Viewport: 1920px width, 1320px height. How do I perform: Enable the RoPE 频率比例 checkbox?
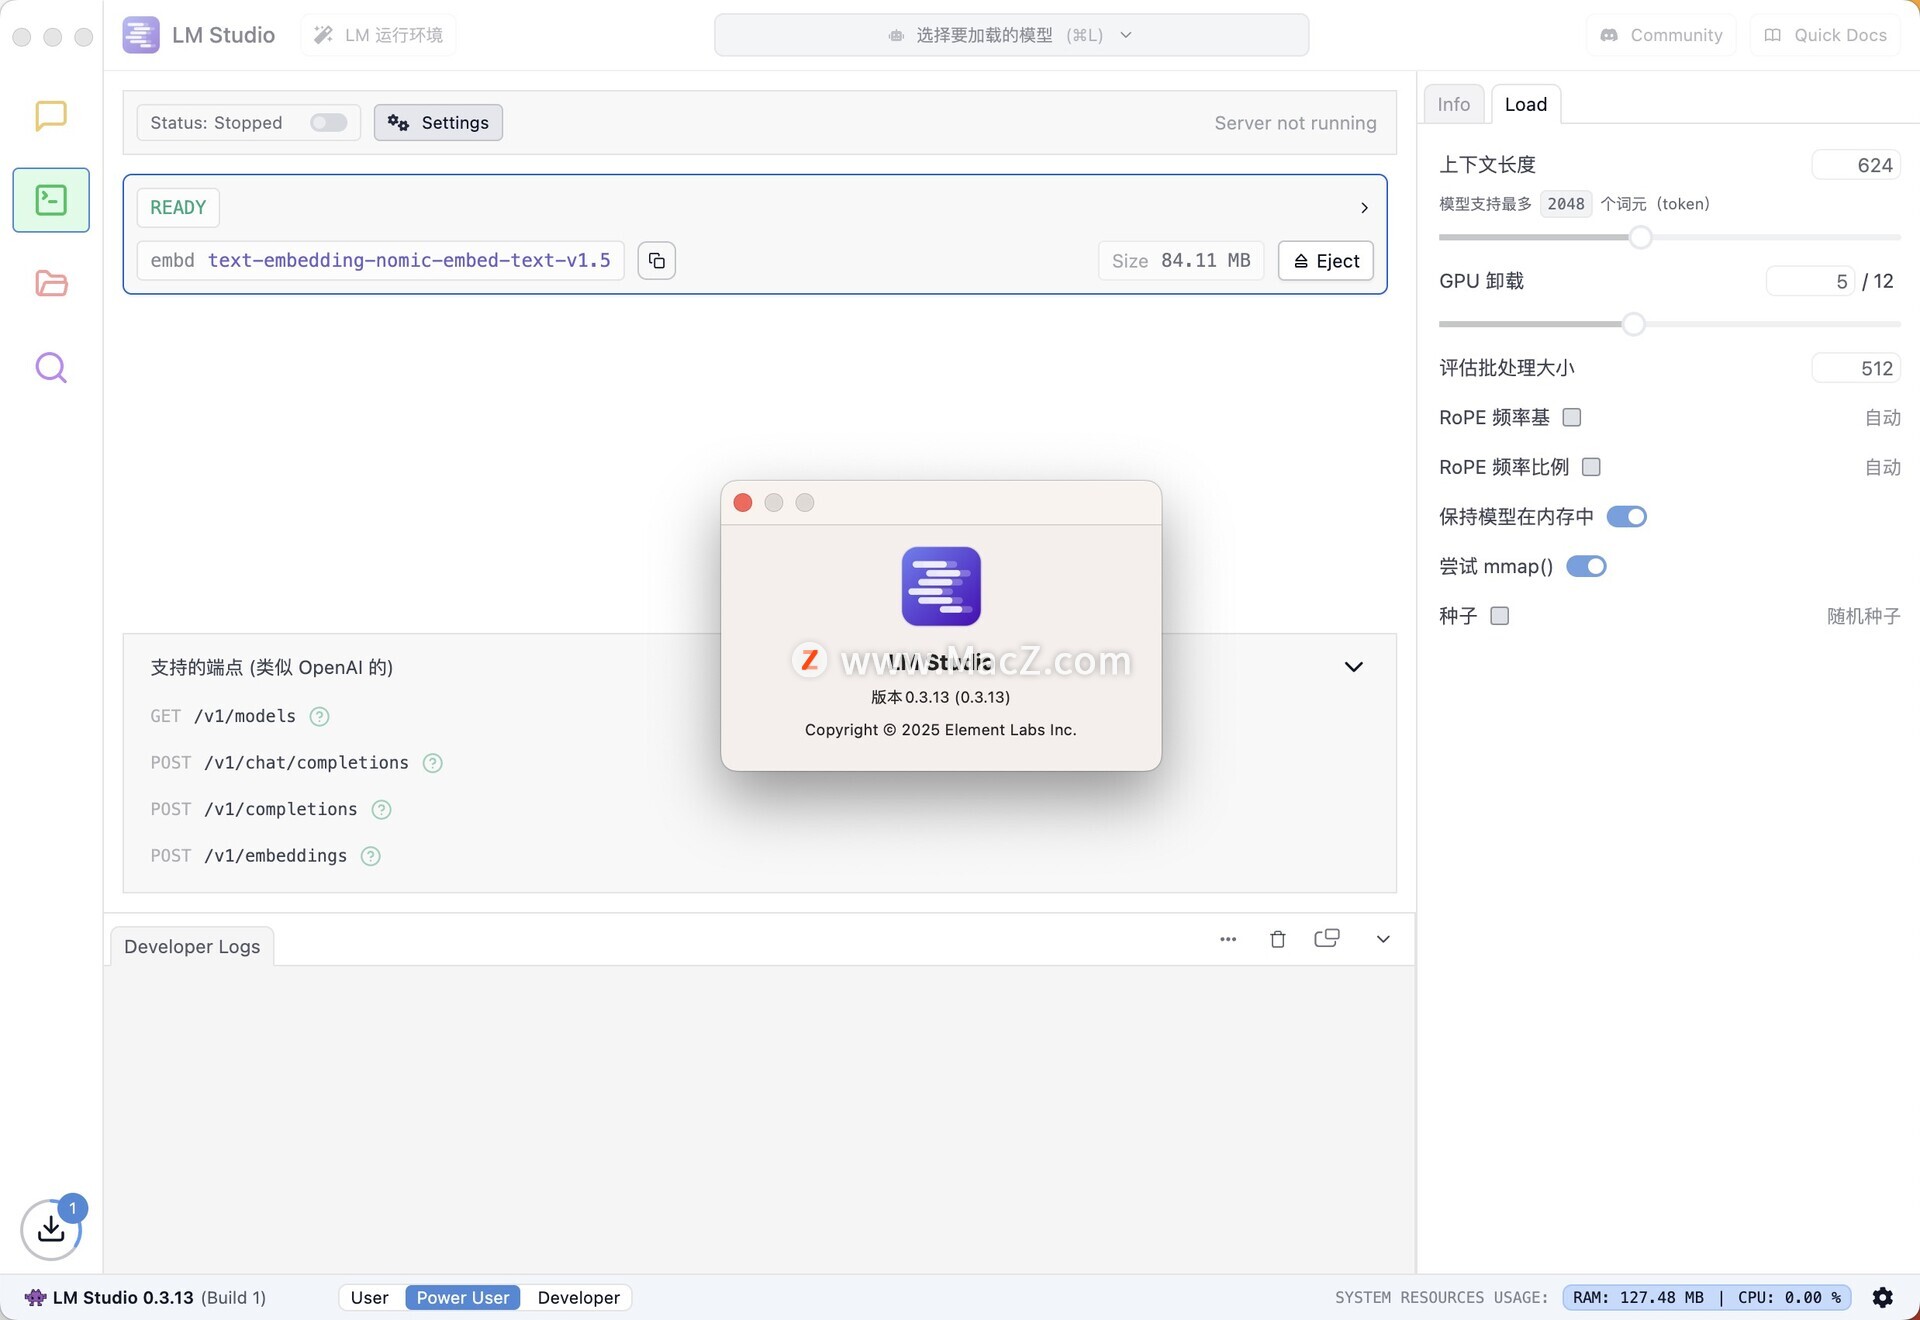coord(1591,467)
